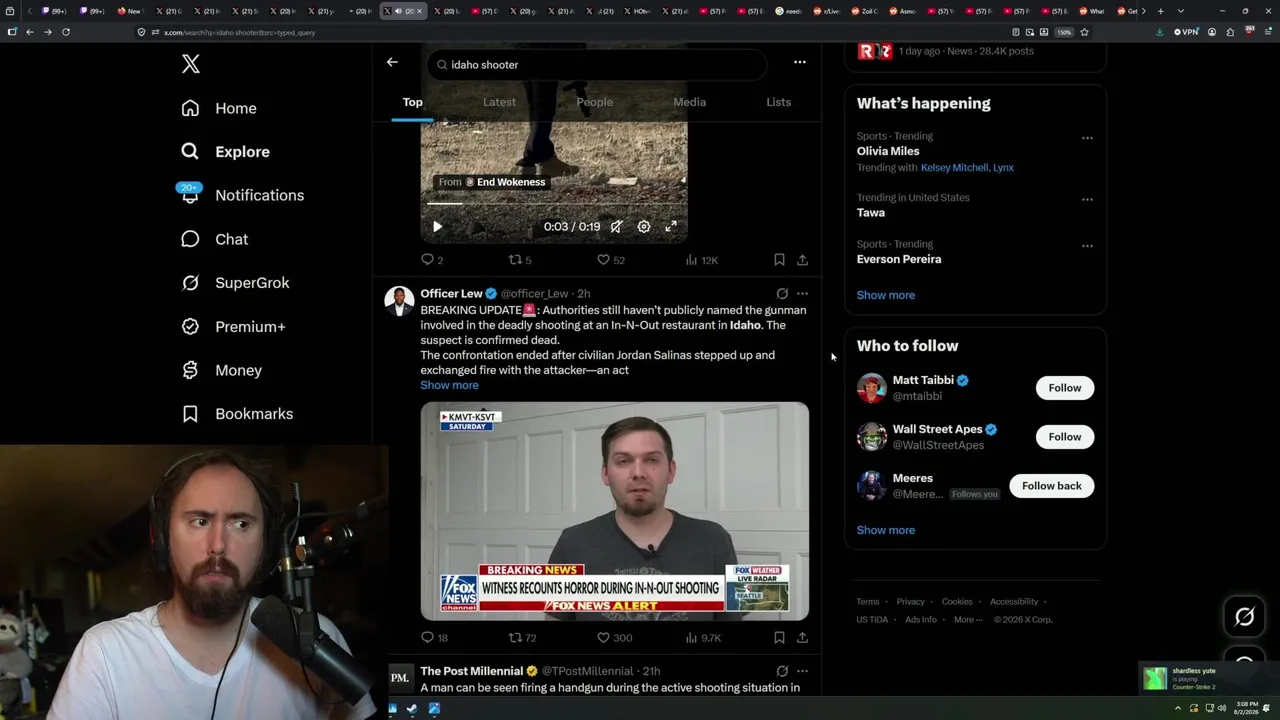Share Officer Lew's post
The height and width of the screenshot is (720, 1280).
click(x=802, y=638)
